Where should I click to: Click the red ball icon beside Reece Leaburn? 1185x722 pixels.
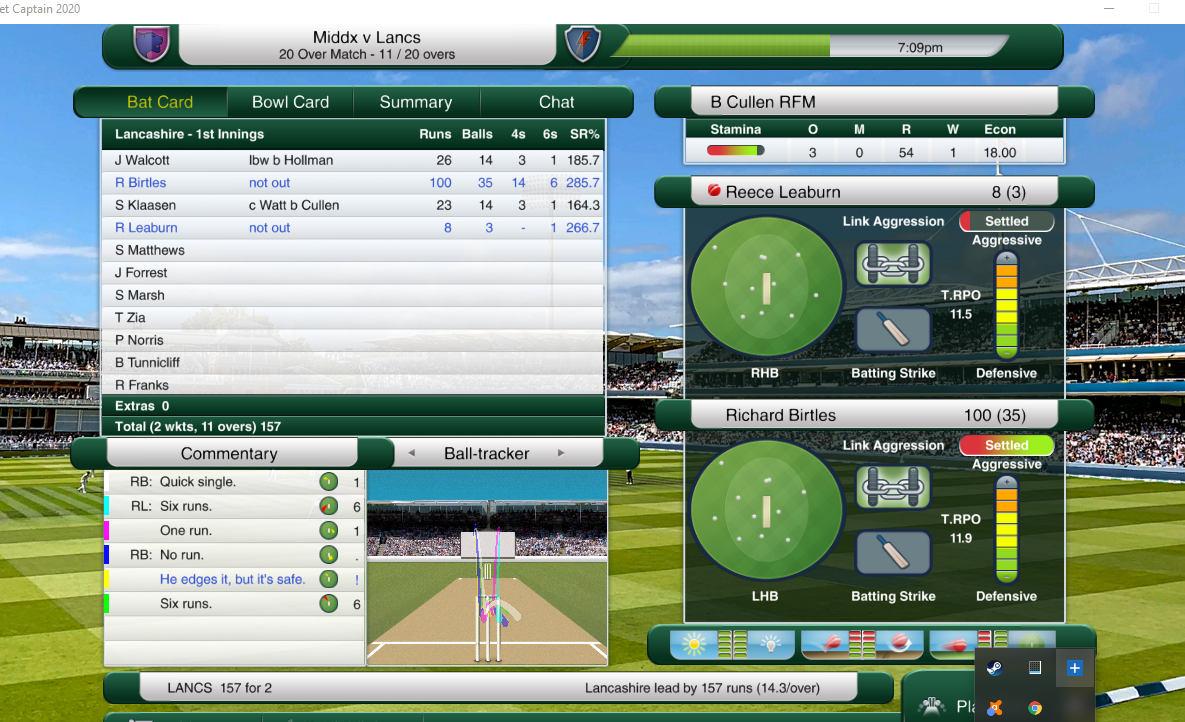click(713, 191)
